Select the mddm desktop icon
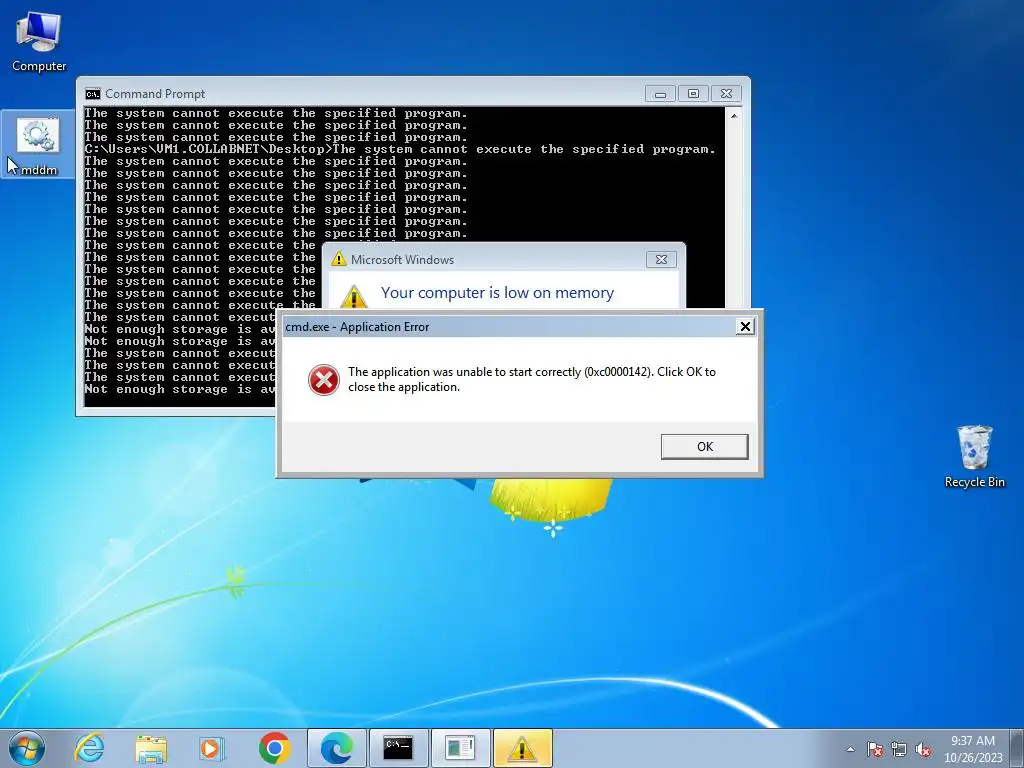The height and width of the screenshot is (768, 1024). pyautogui.click(x=38, y=146)
